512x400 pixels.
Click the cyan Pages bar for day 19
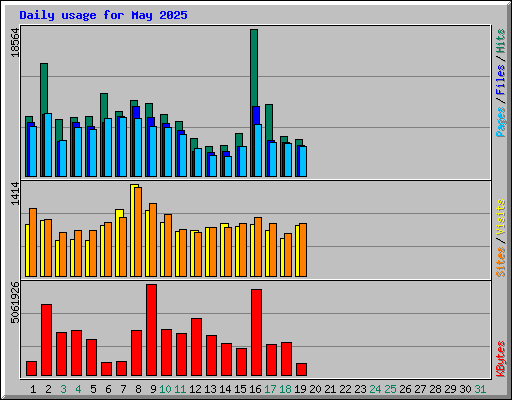[303, 161]
